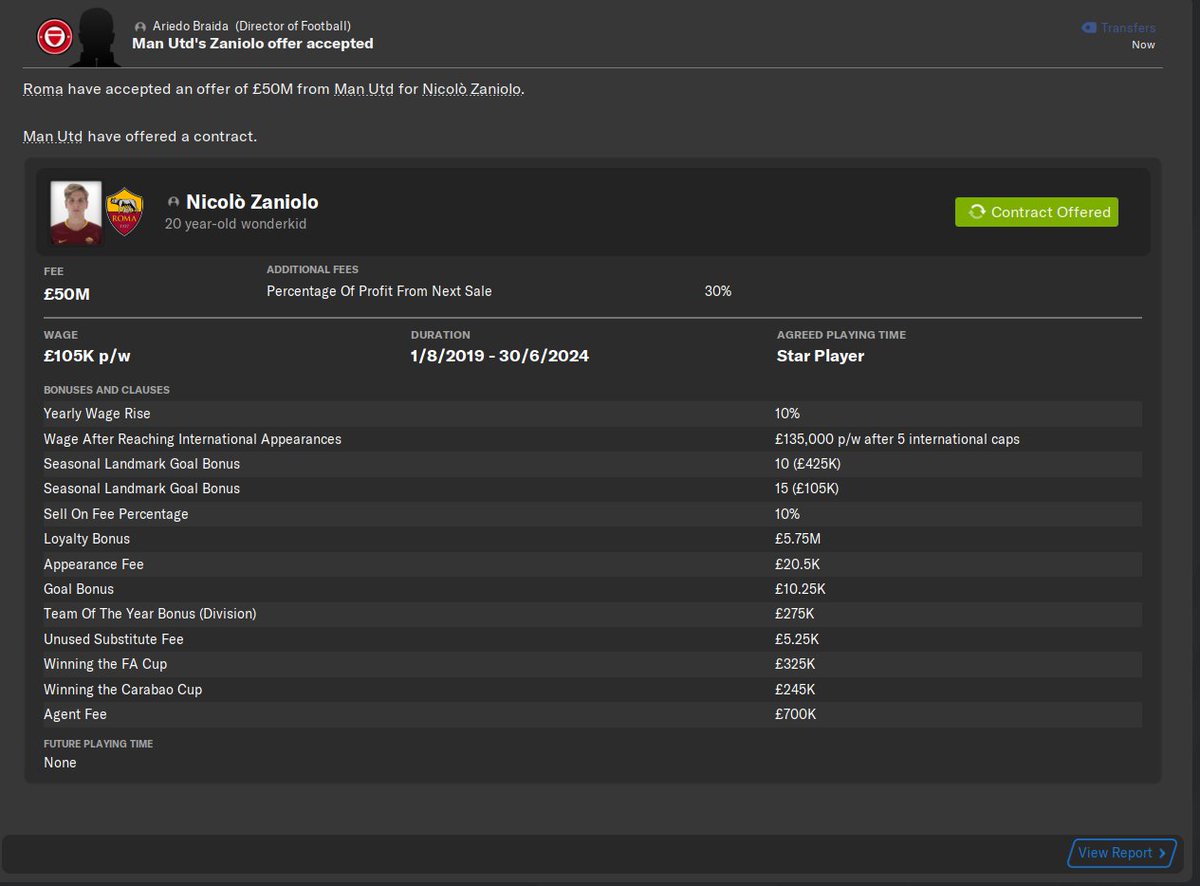This screenshot has height=886, width=1200.
Task: Click the £5.75M loyalty bonus value
Action: pos(798,539)
